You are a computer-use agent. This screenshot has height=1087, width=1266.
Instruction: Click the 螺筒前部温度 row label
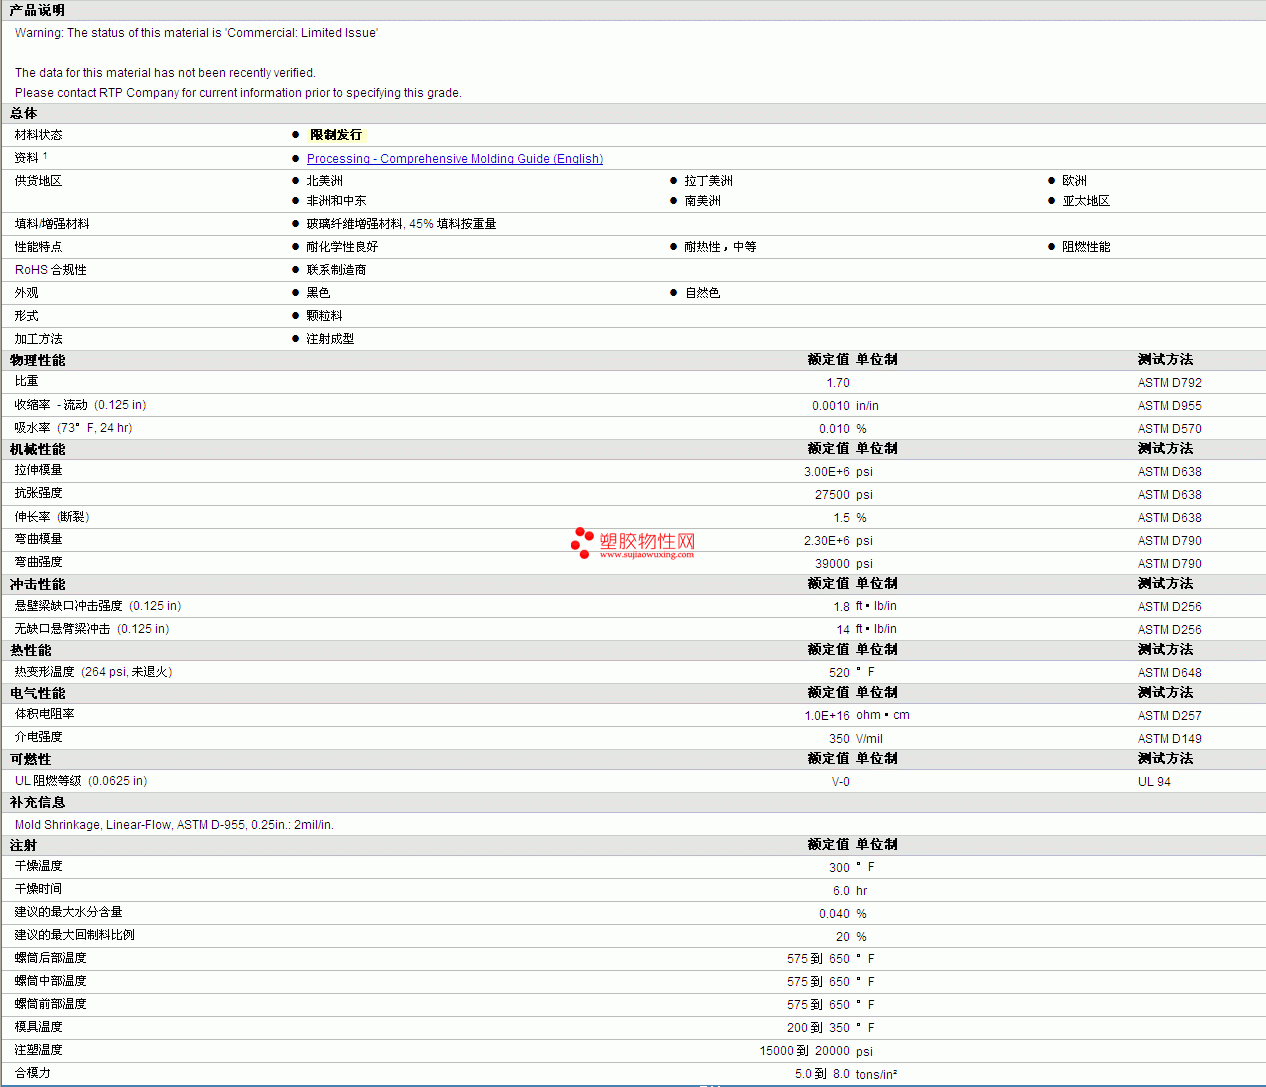click(x=50, y=1004)
